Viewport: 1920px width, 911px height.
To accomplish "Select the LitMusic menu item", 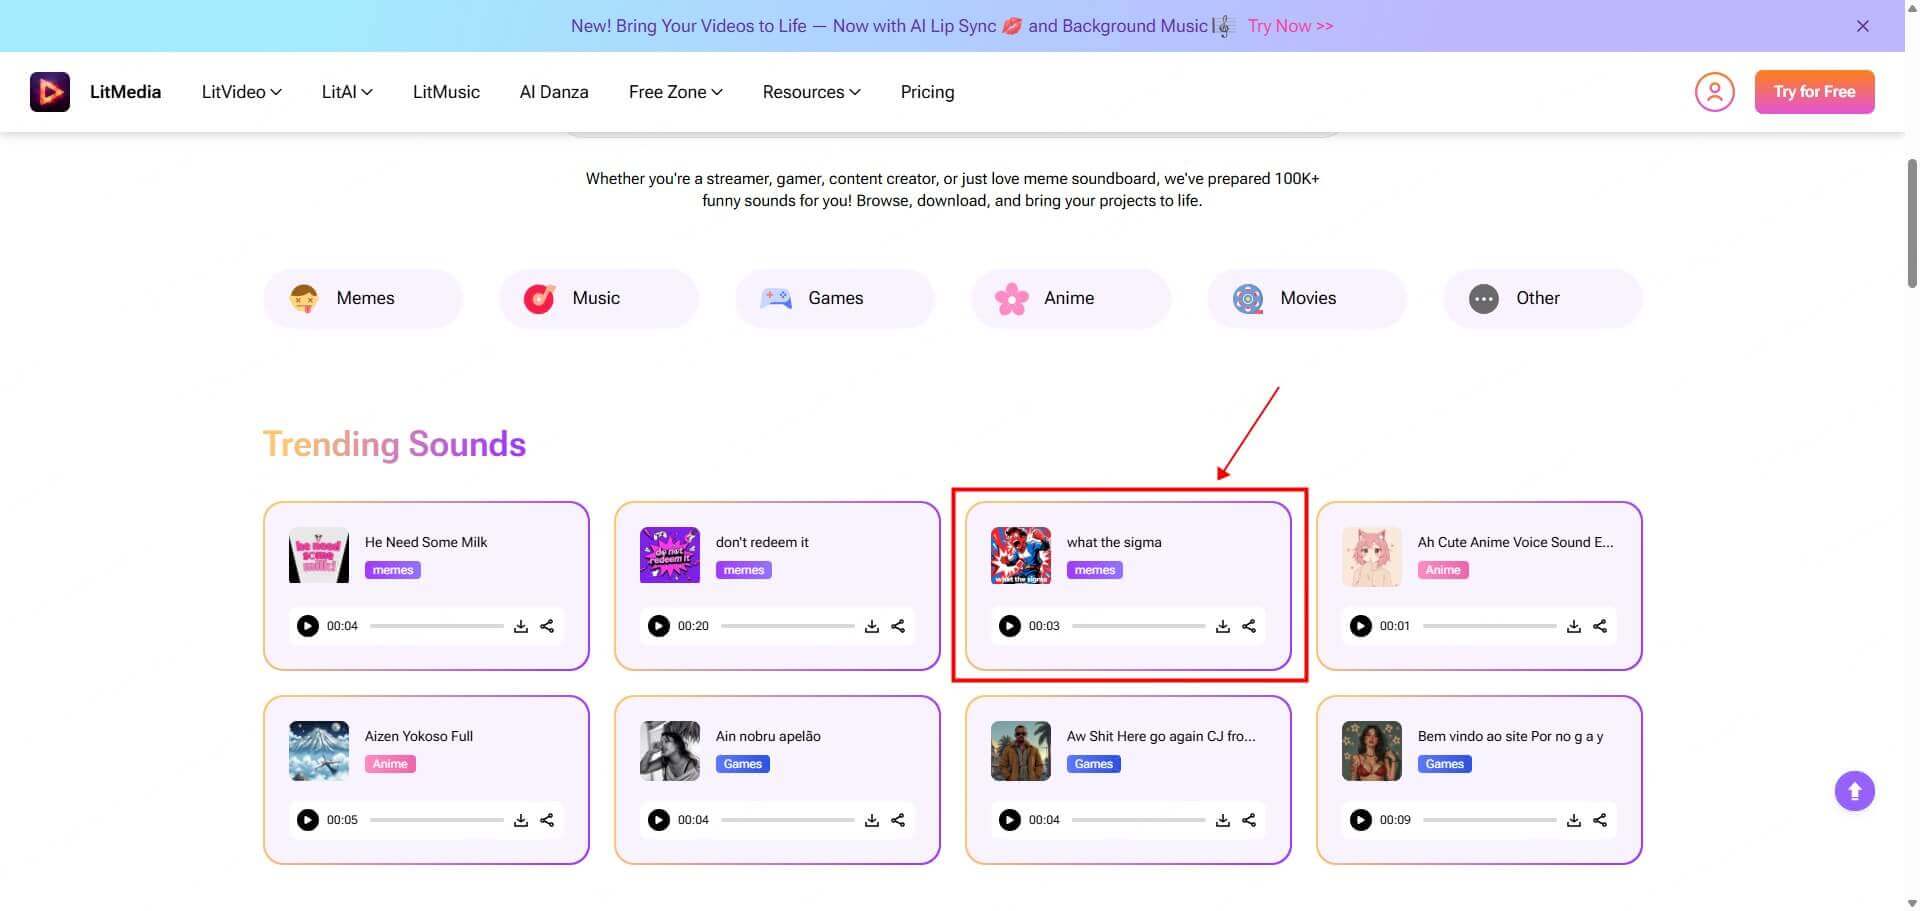I will [446, 91].
